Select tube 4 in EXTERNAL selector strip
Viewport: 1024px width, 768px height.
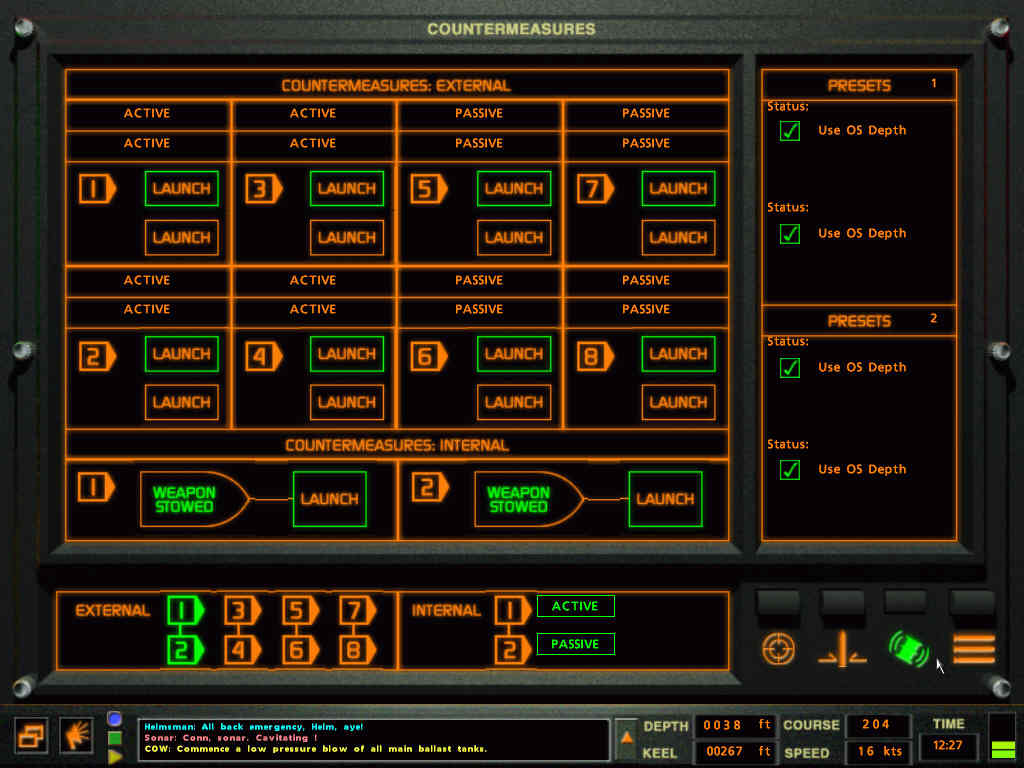click(242, 650)
